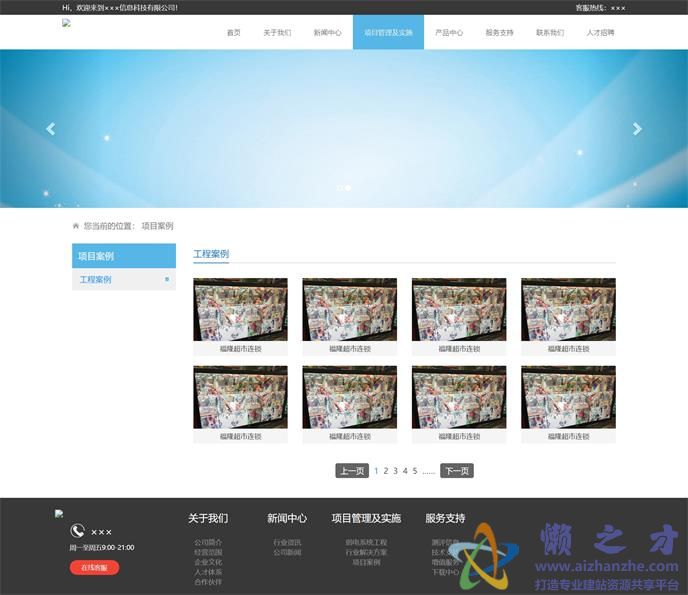Open the 关于我们 navigation menu
The image size is (688, 595).
point(277,33)
